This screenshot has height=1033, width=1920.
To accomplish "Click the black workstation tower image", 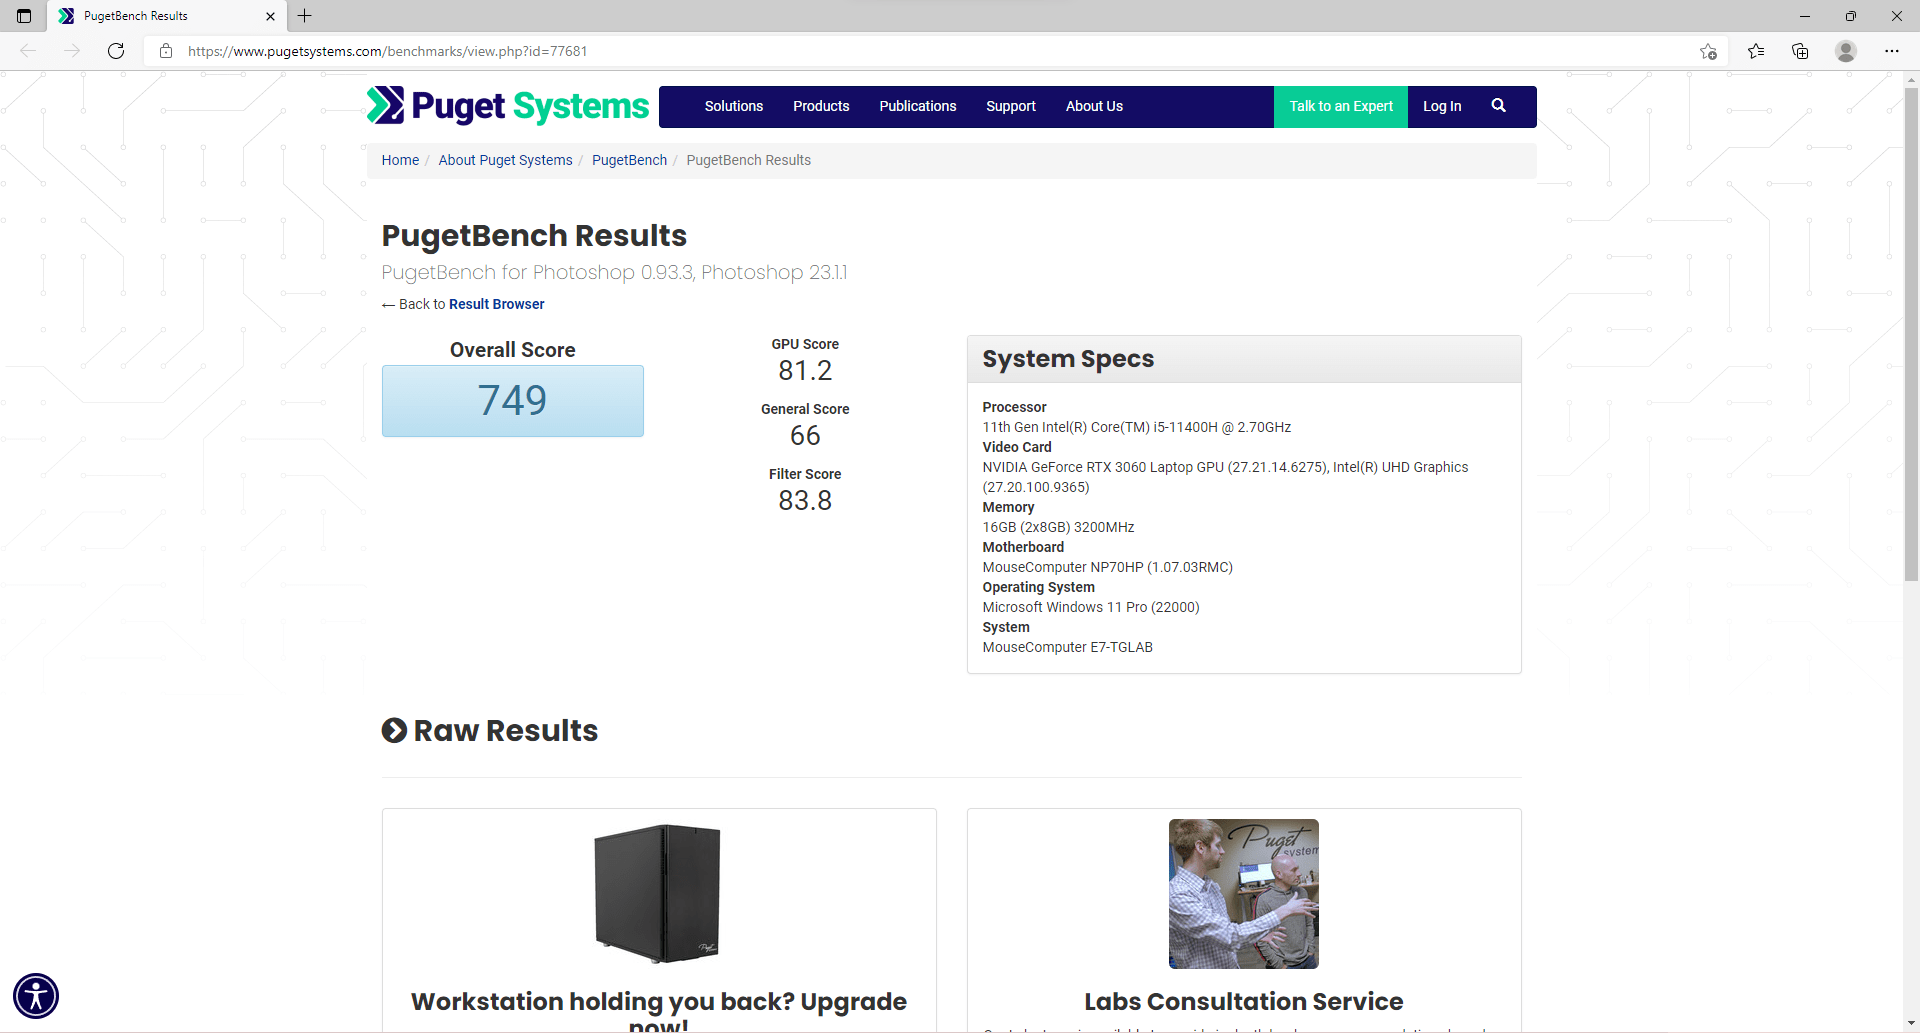I will point(658,893).
